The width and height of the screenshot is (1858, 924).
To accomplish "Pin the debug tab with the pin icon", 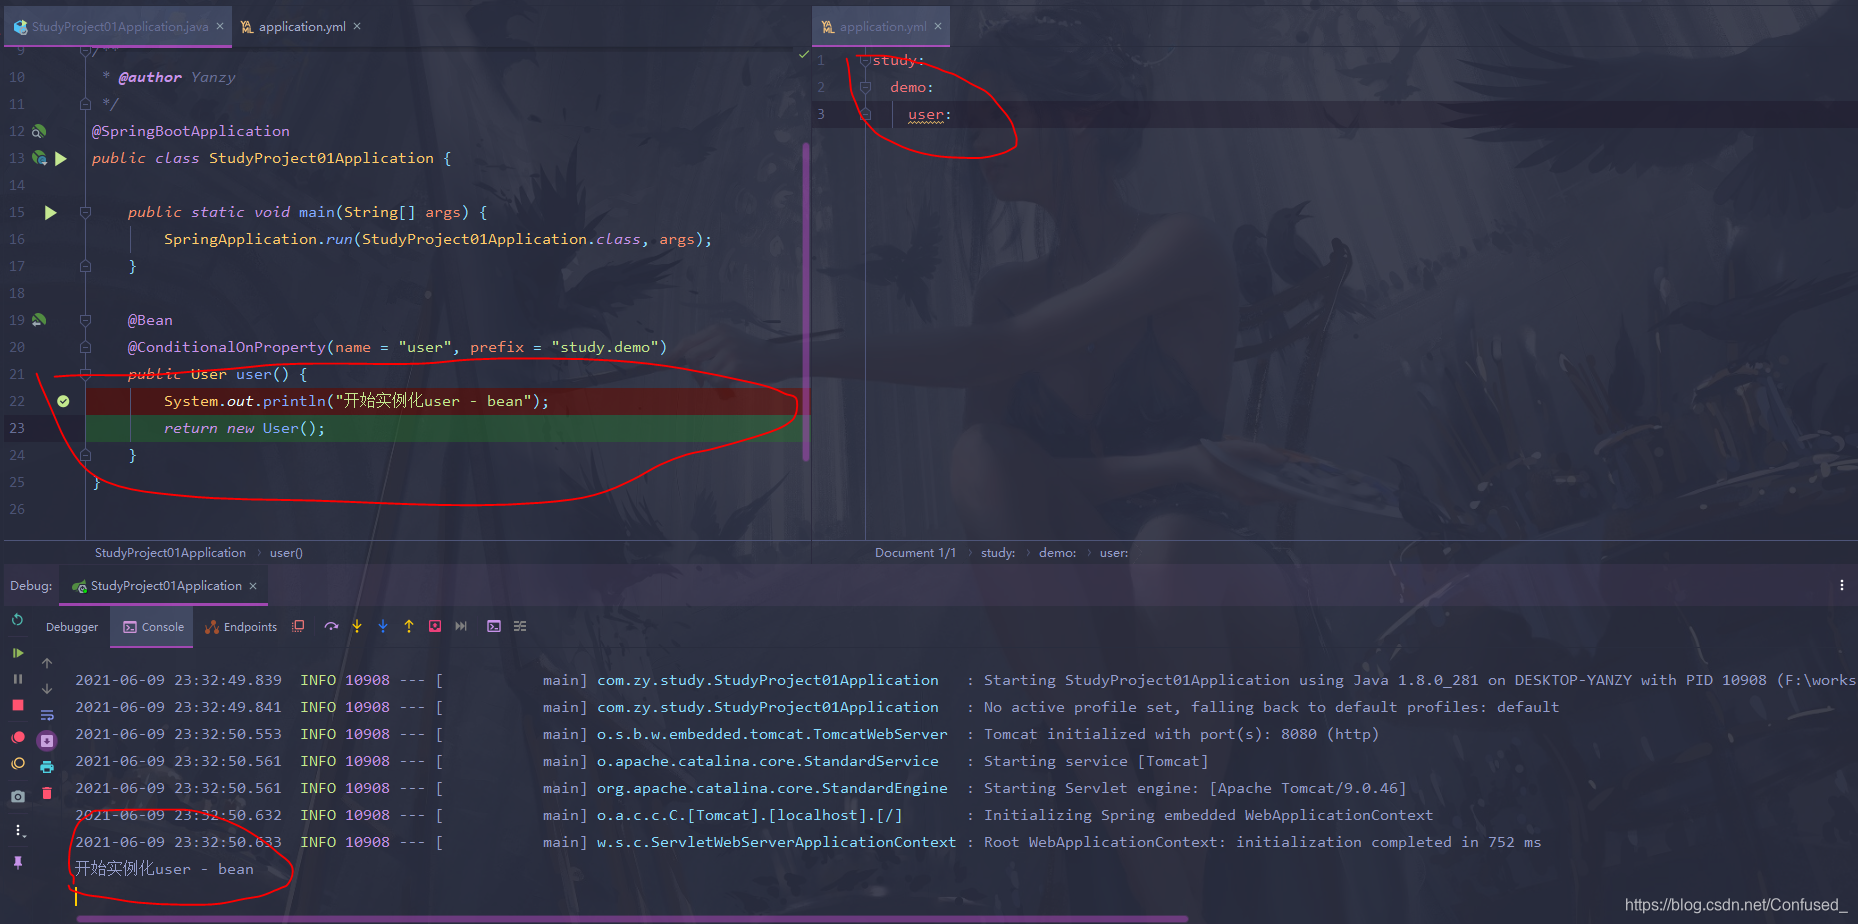I will click(x=17, y=862).
